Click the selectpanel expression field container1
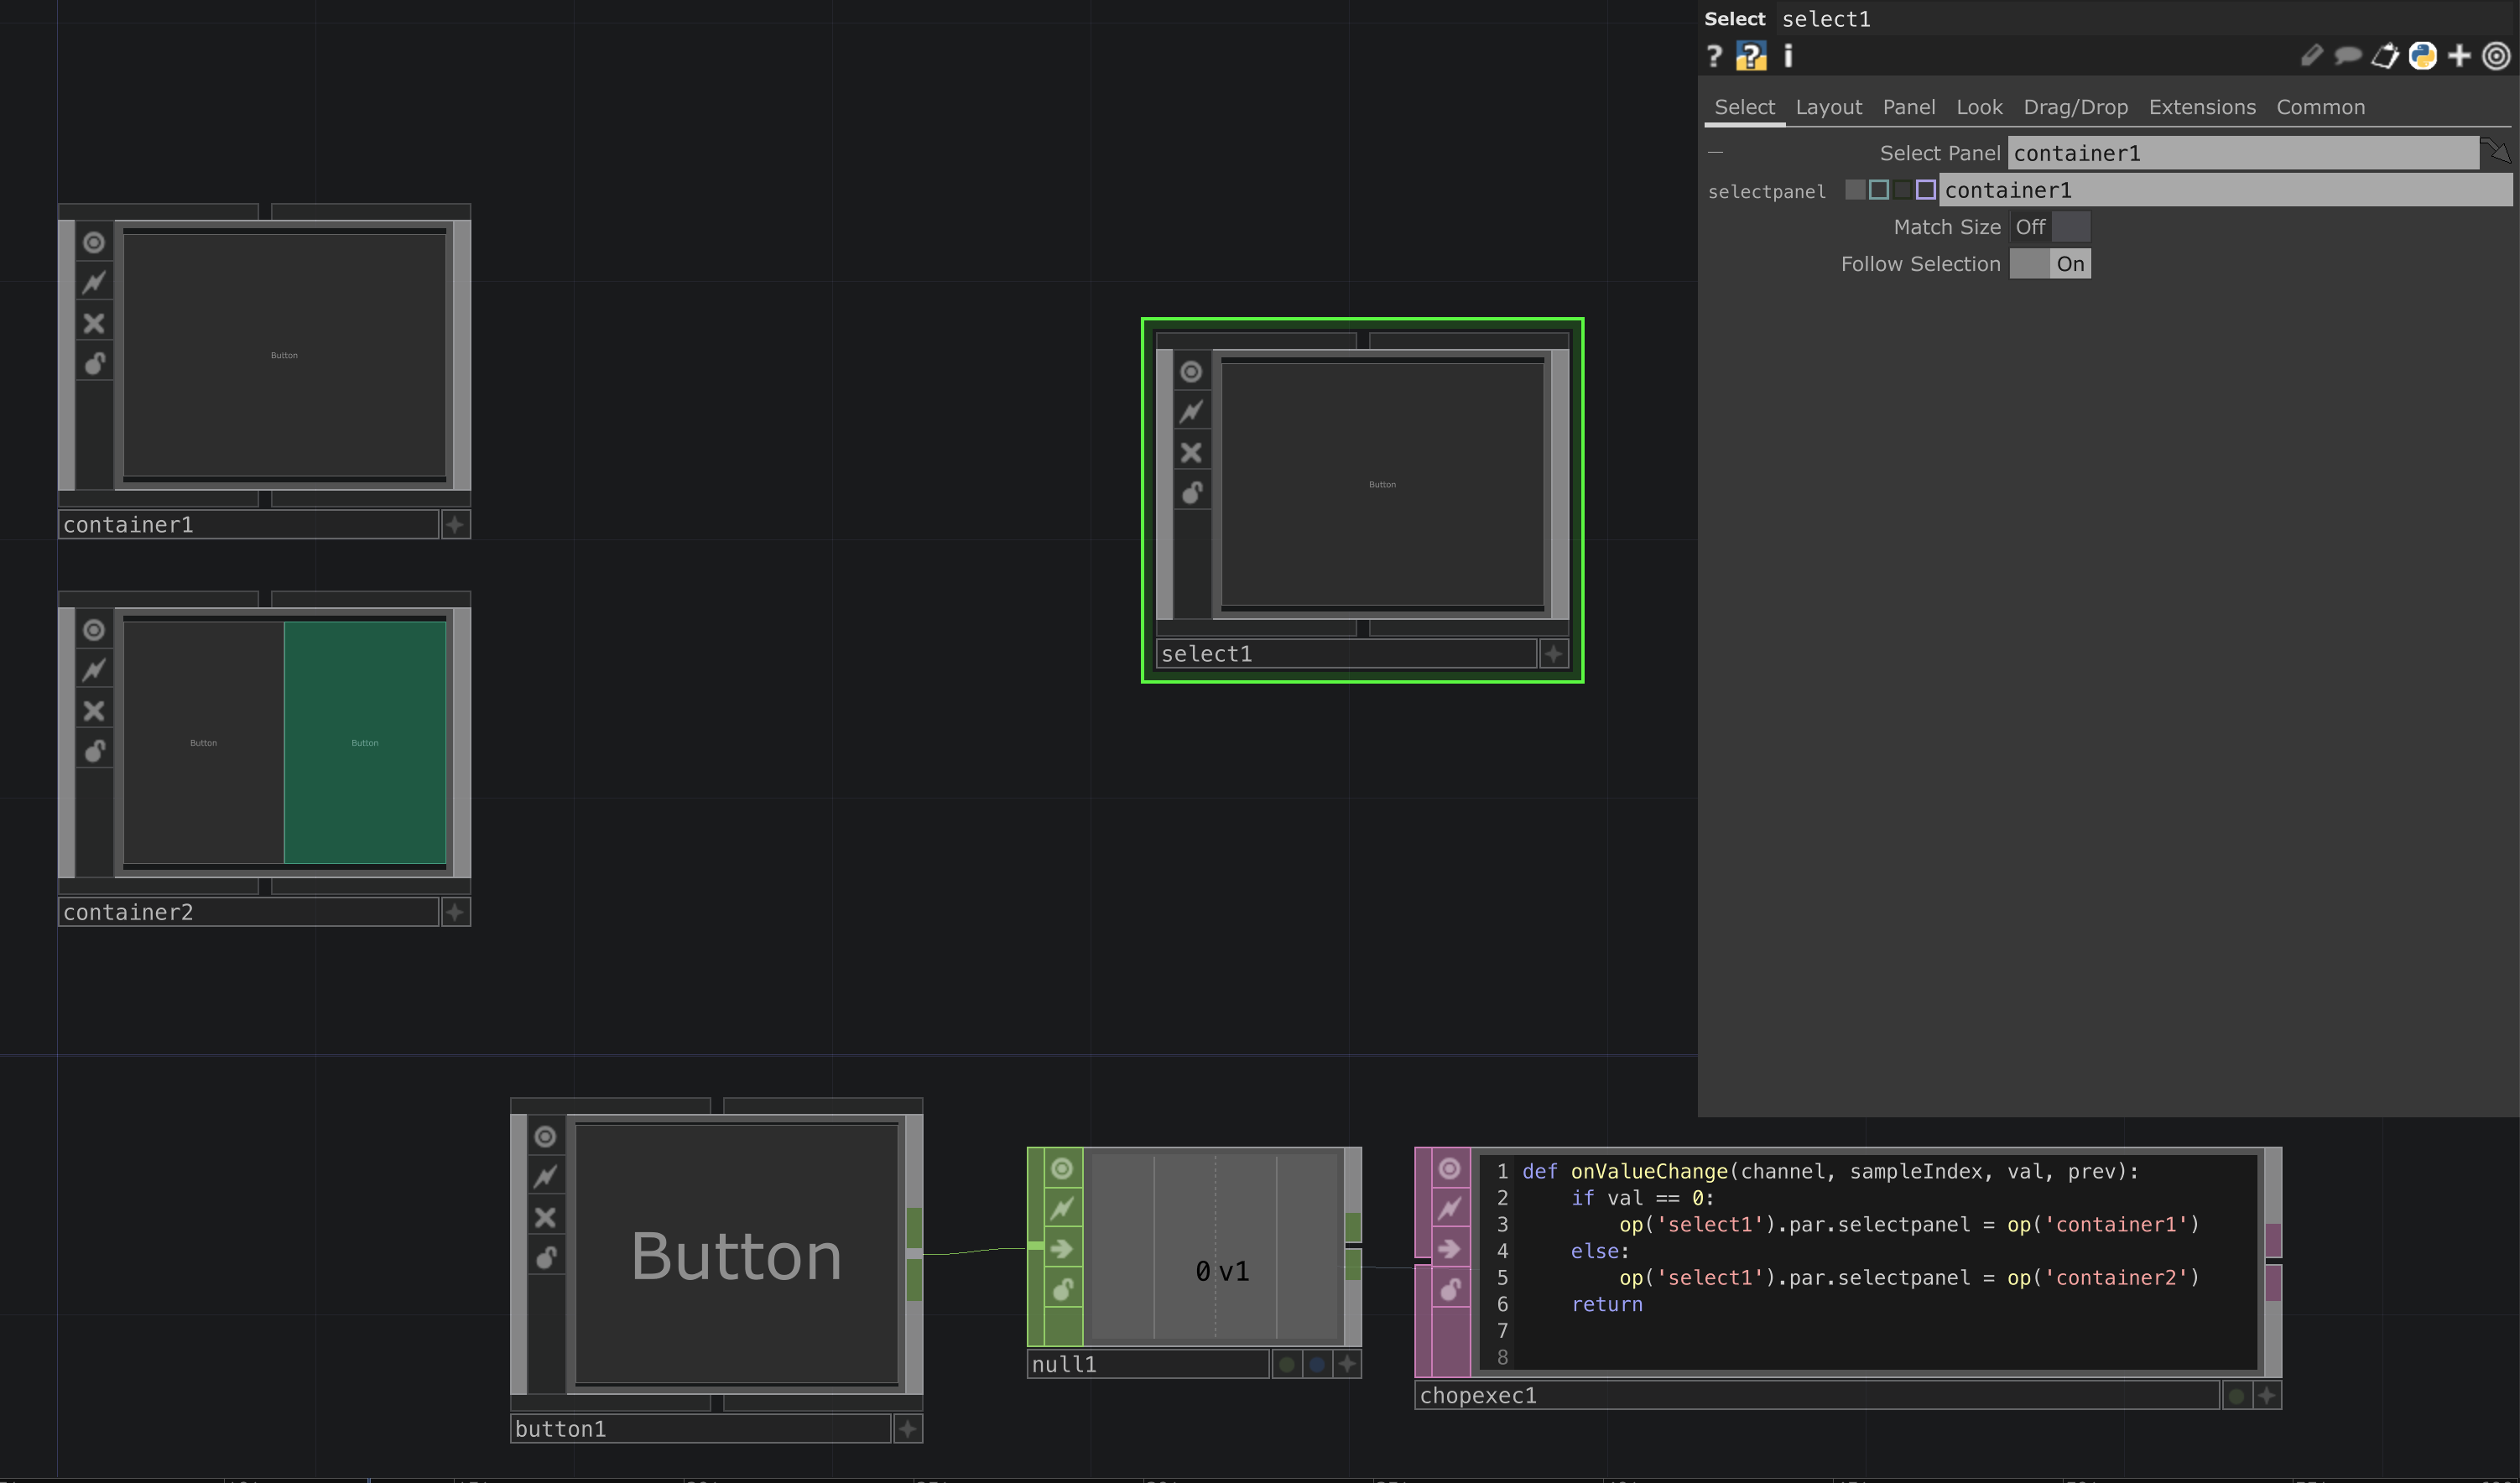 tap(2225, 190)
